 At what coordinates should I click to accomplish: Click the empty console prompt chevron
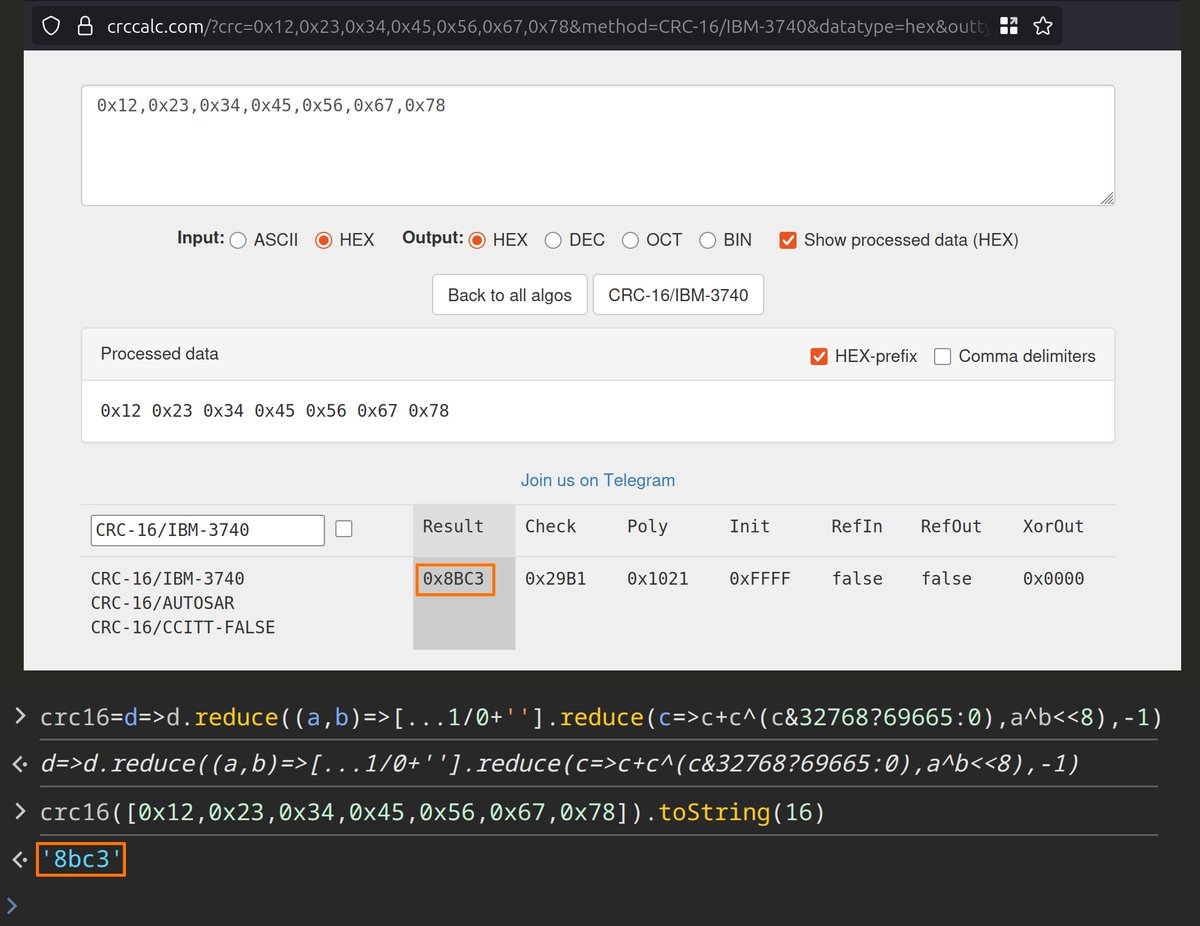[x=11, y=906]
